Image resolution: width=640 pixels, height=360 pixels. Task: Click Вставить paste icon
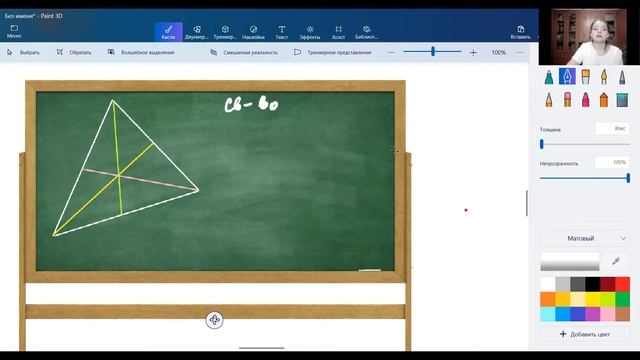(520, 32)
